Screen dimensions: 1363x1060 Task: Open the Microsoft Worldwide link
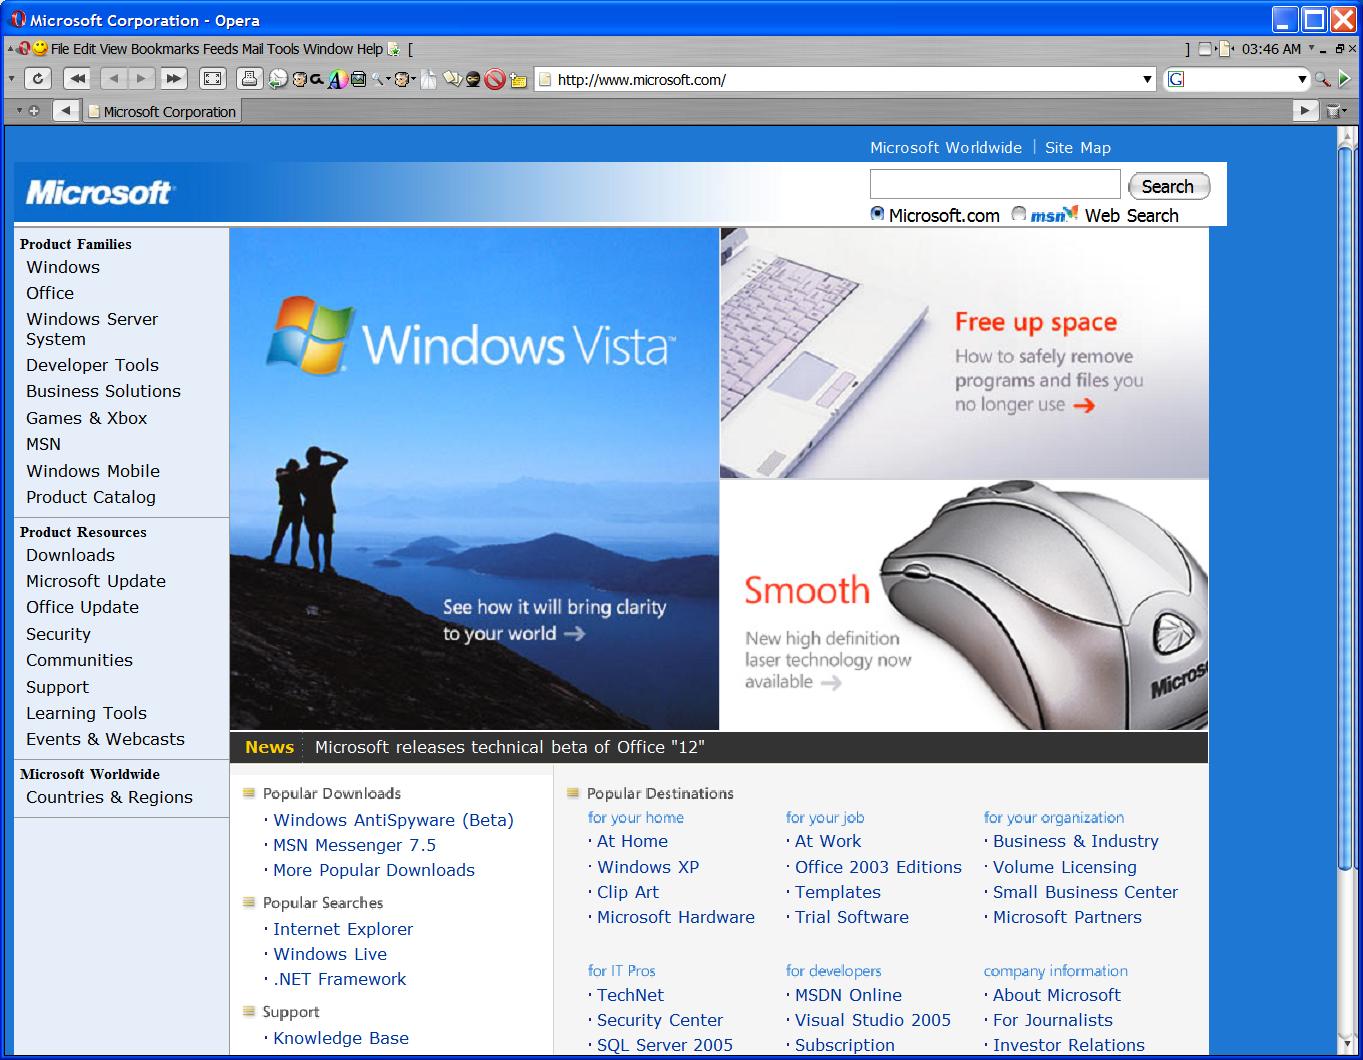coord(945,147)
